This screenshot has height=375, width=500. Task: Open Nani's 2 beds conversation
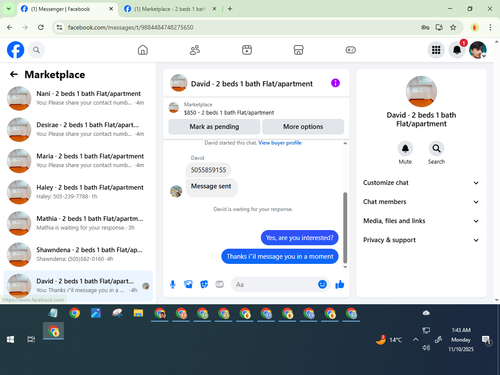78,98
